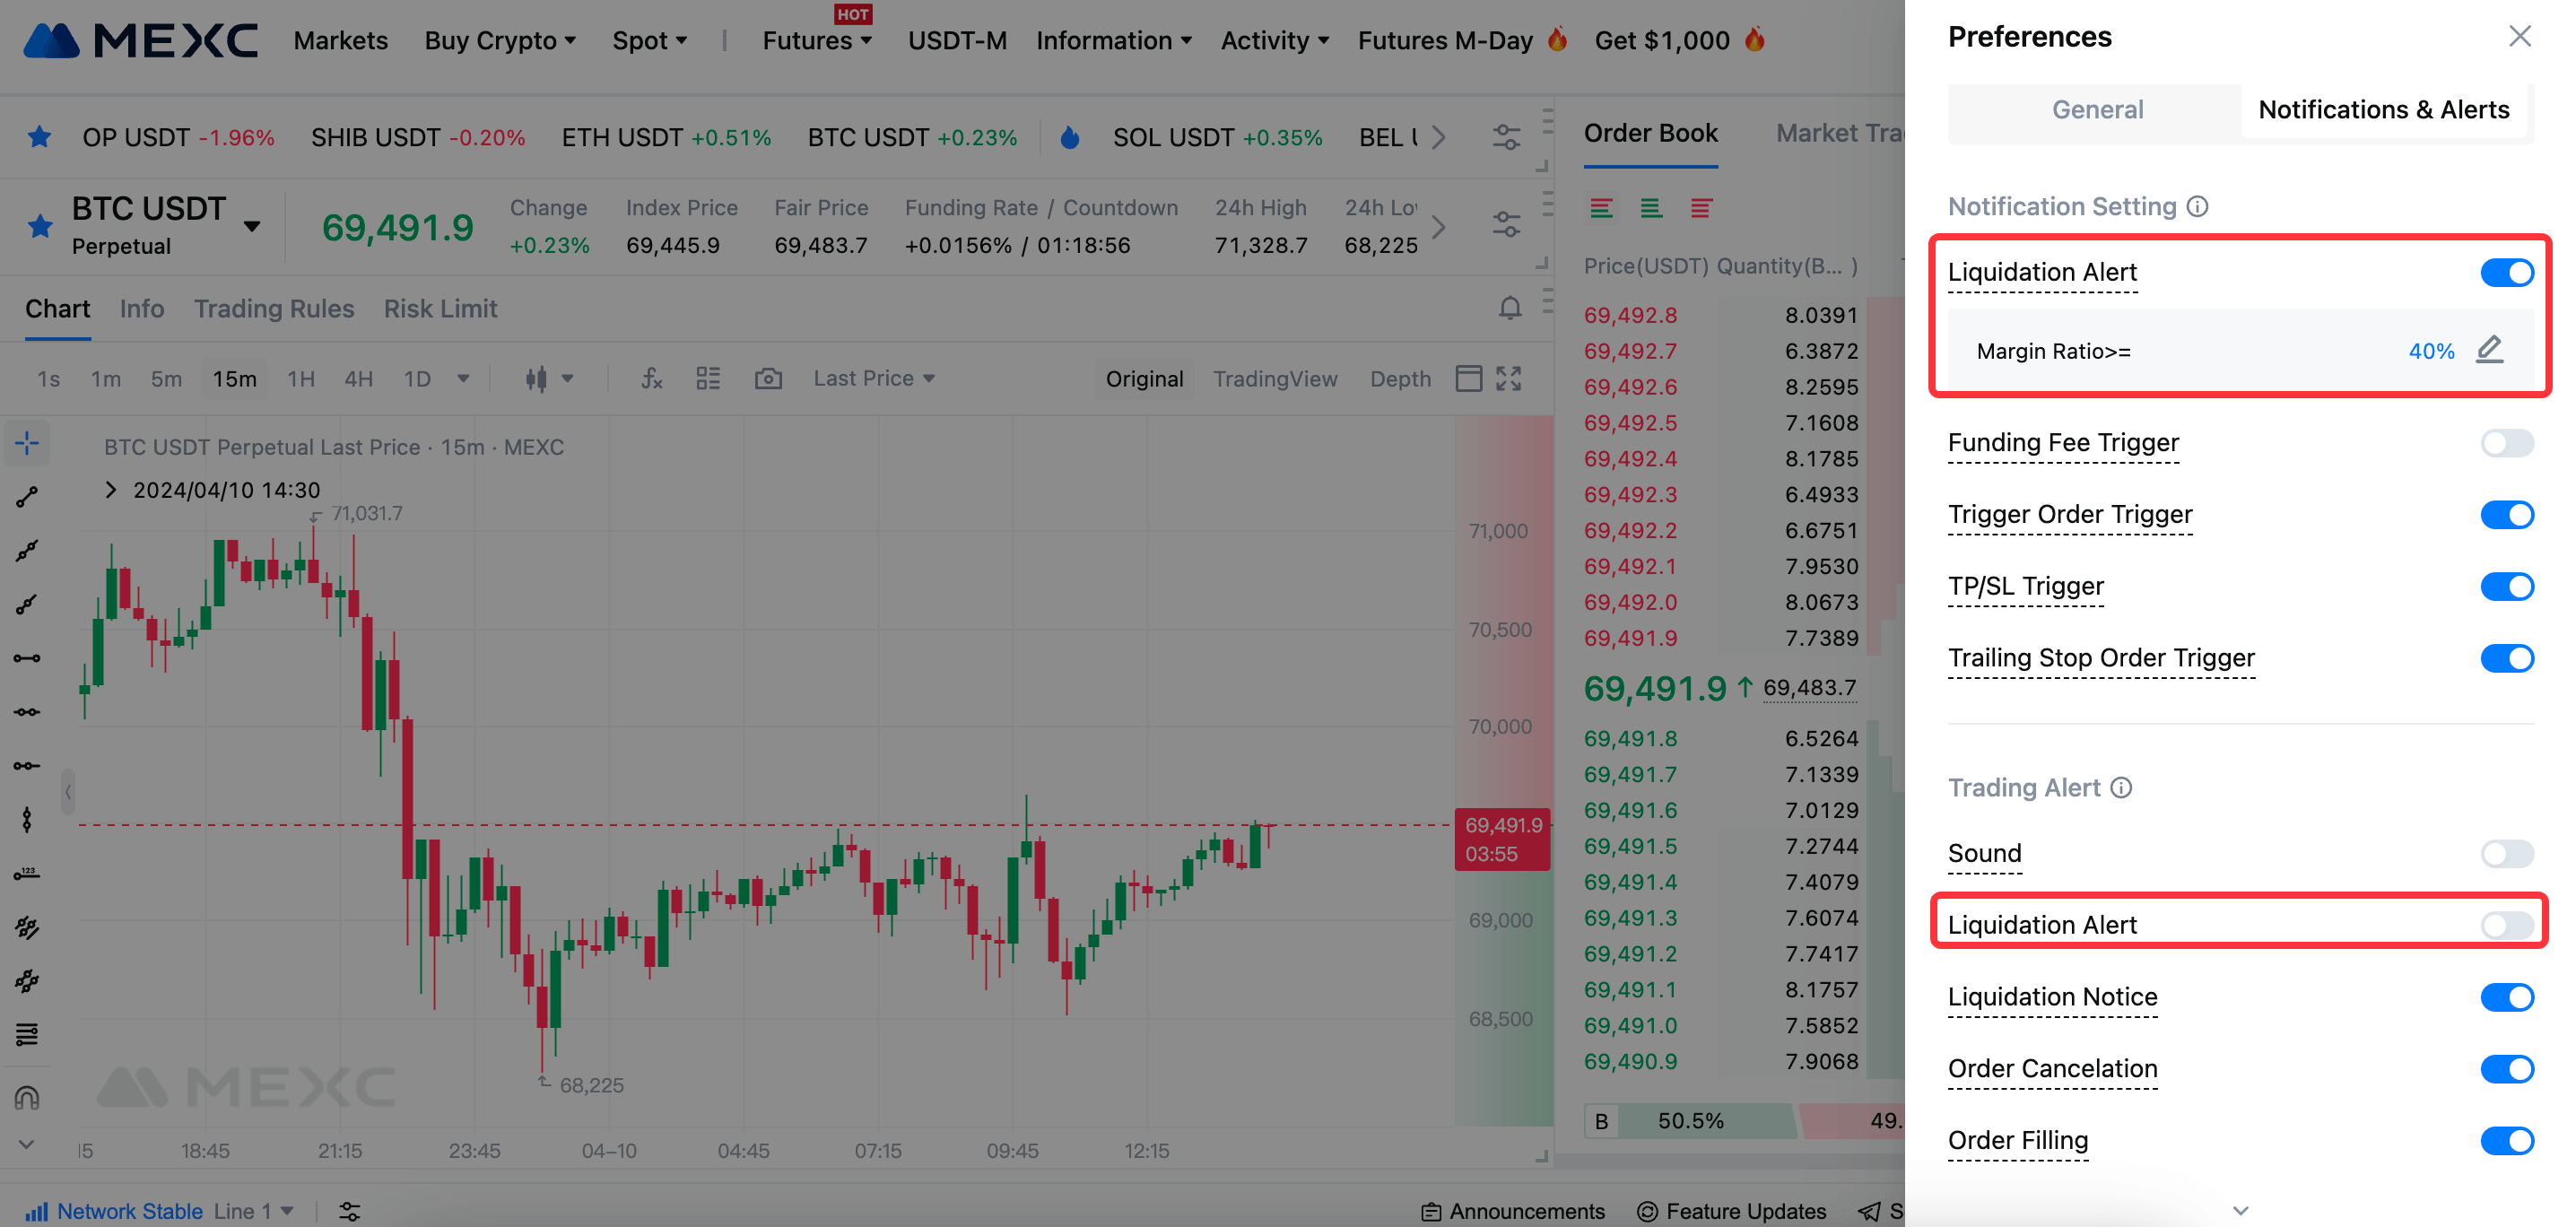Open the Futures menu dropdown
The height and width of the screenshot is (1227, 2576).
click(816, 41)
